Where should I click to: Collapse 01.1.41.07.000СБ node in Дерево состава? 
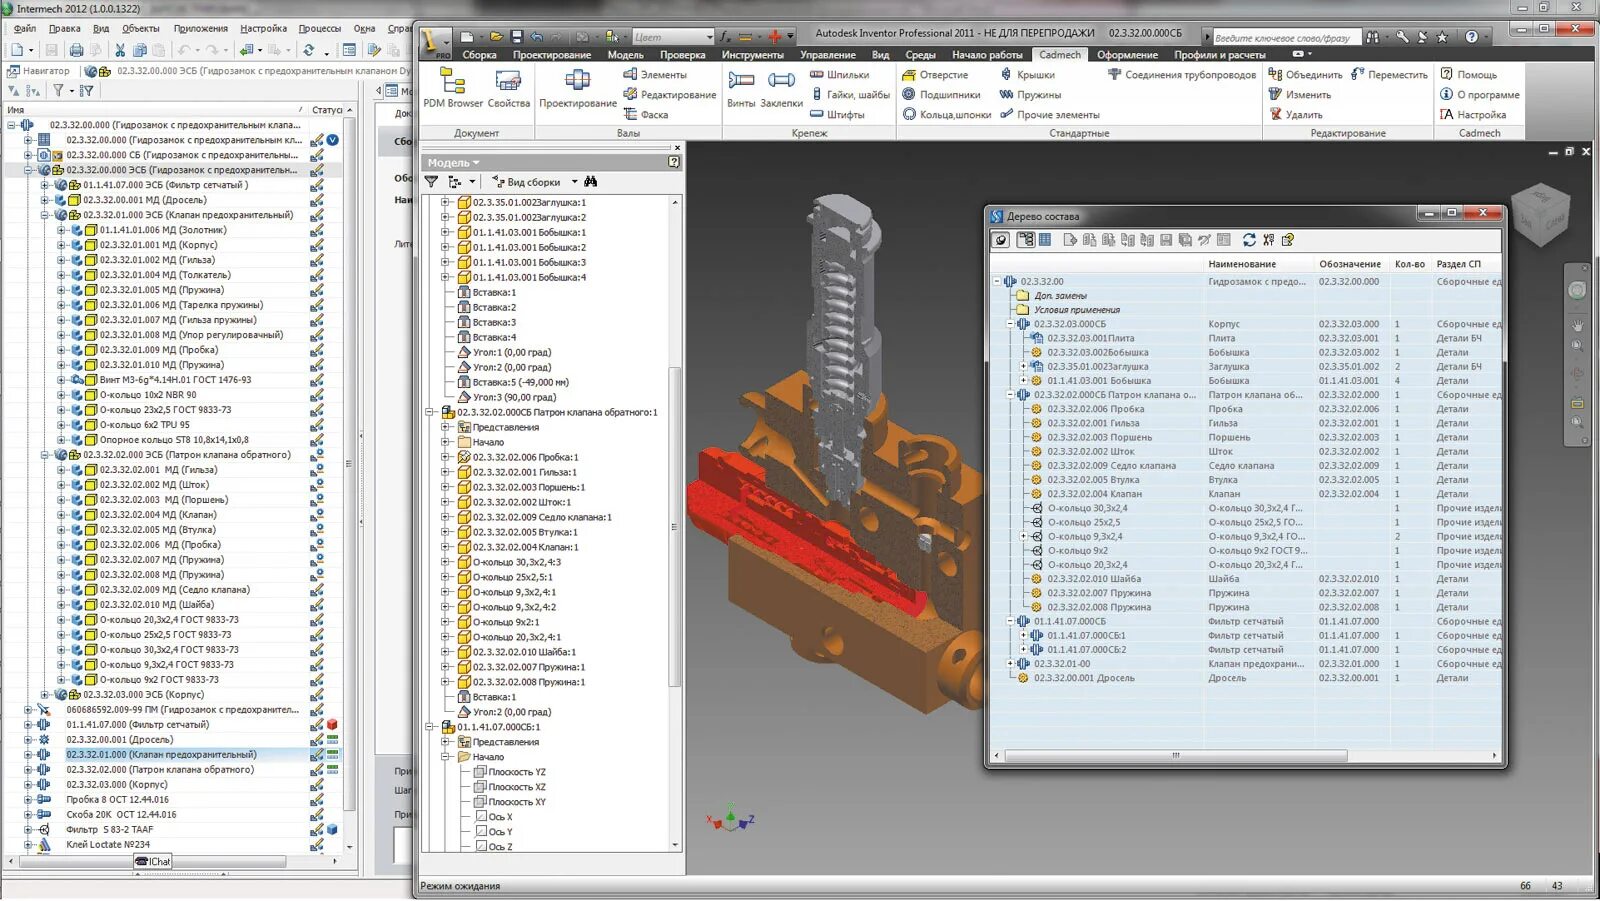pos(1010,622)
